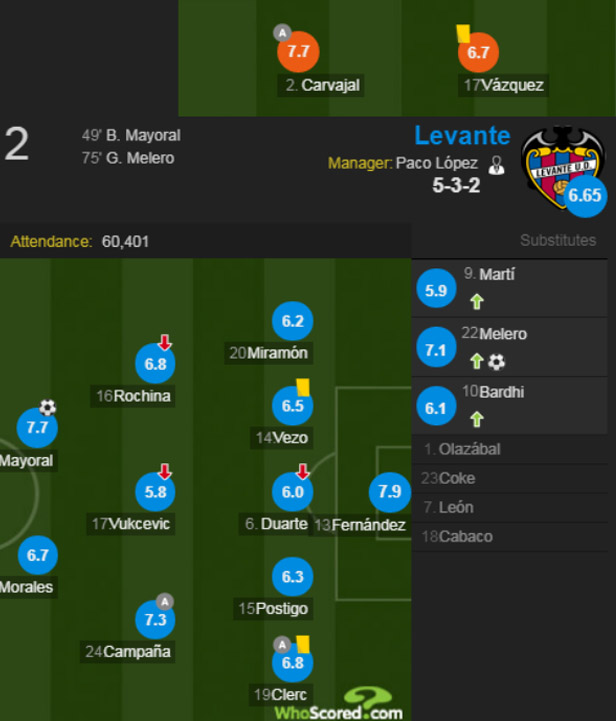Click the WhoScored.com watermark logo

(x=339, y=704)
